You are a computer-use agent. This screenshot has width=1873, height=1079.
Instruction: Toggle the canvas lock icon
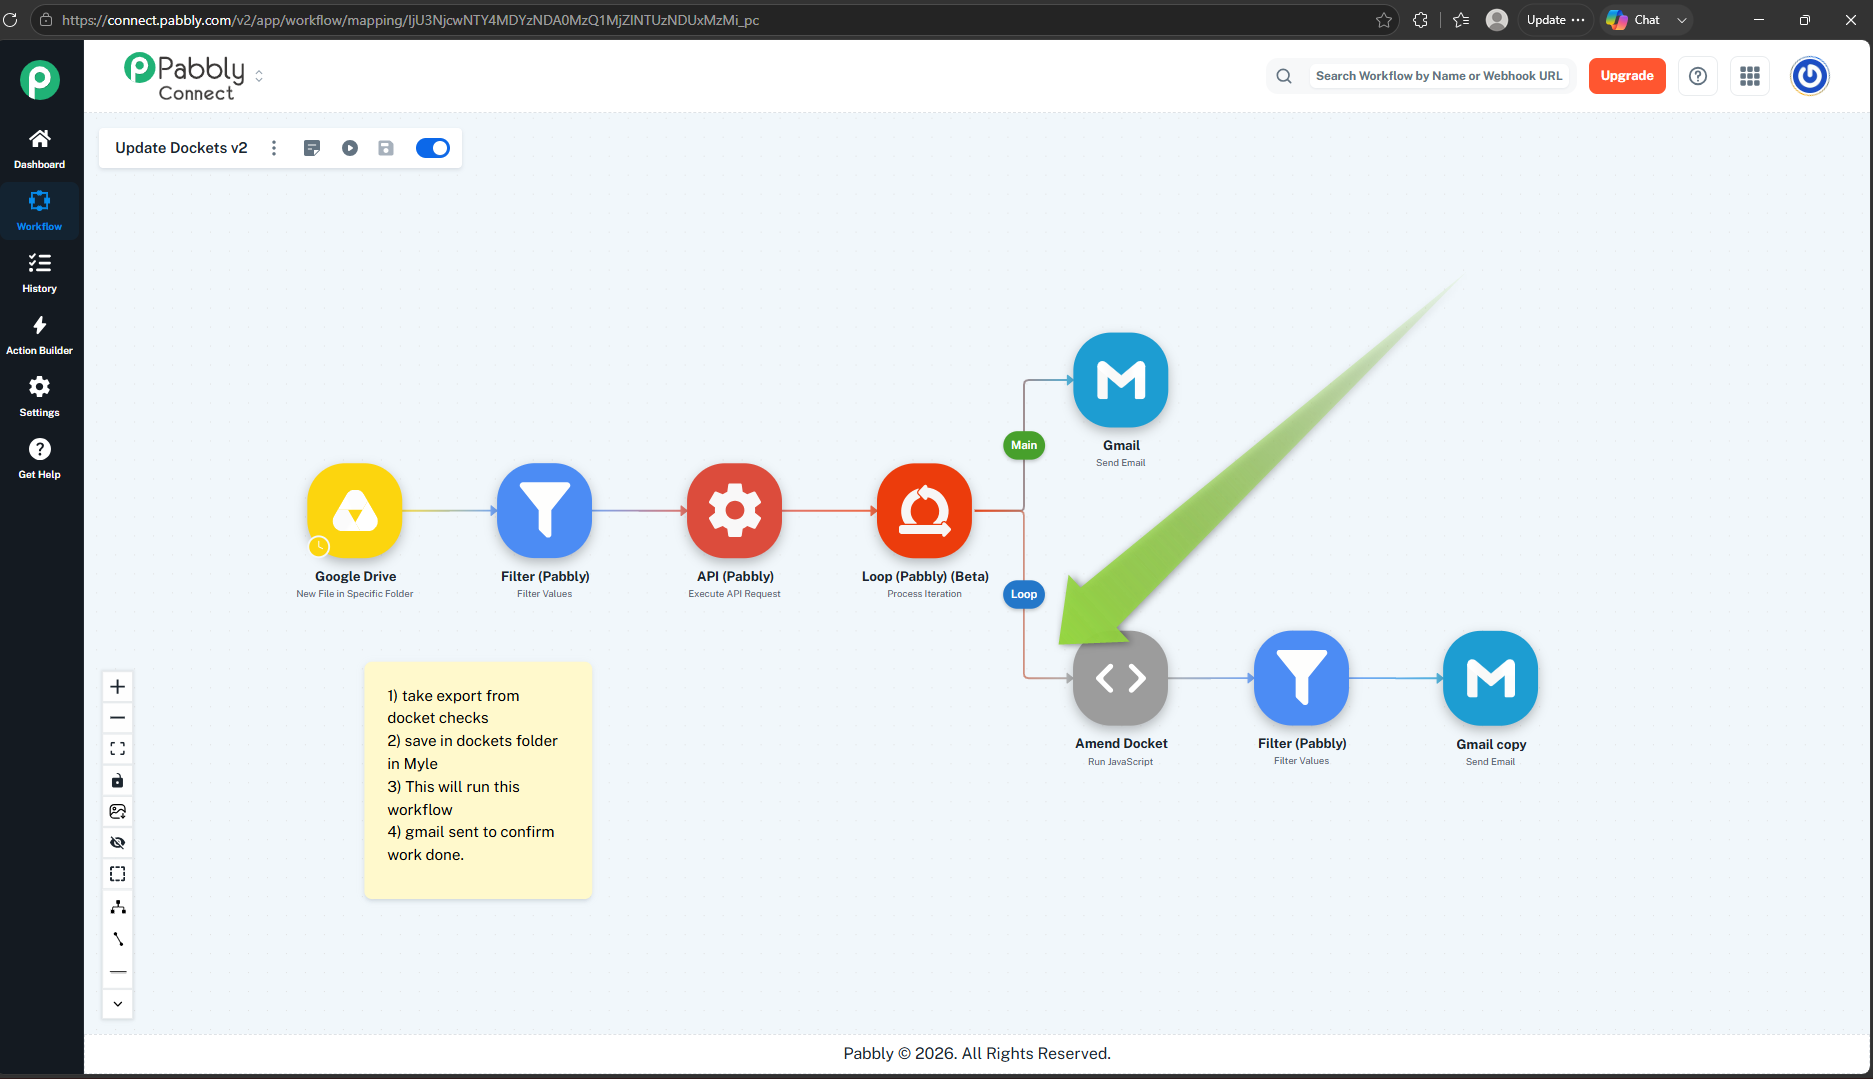pos(118,780)
